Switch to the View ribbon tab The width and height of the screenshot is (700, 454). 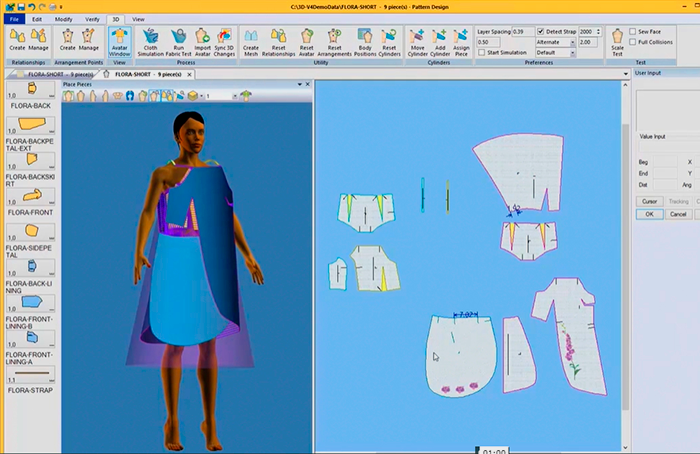point(138,19)
